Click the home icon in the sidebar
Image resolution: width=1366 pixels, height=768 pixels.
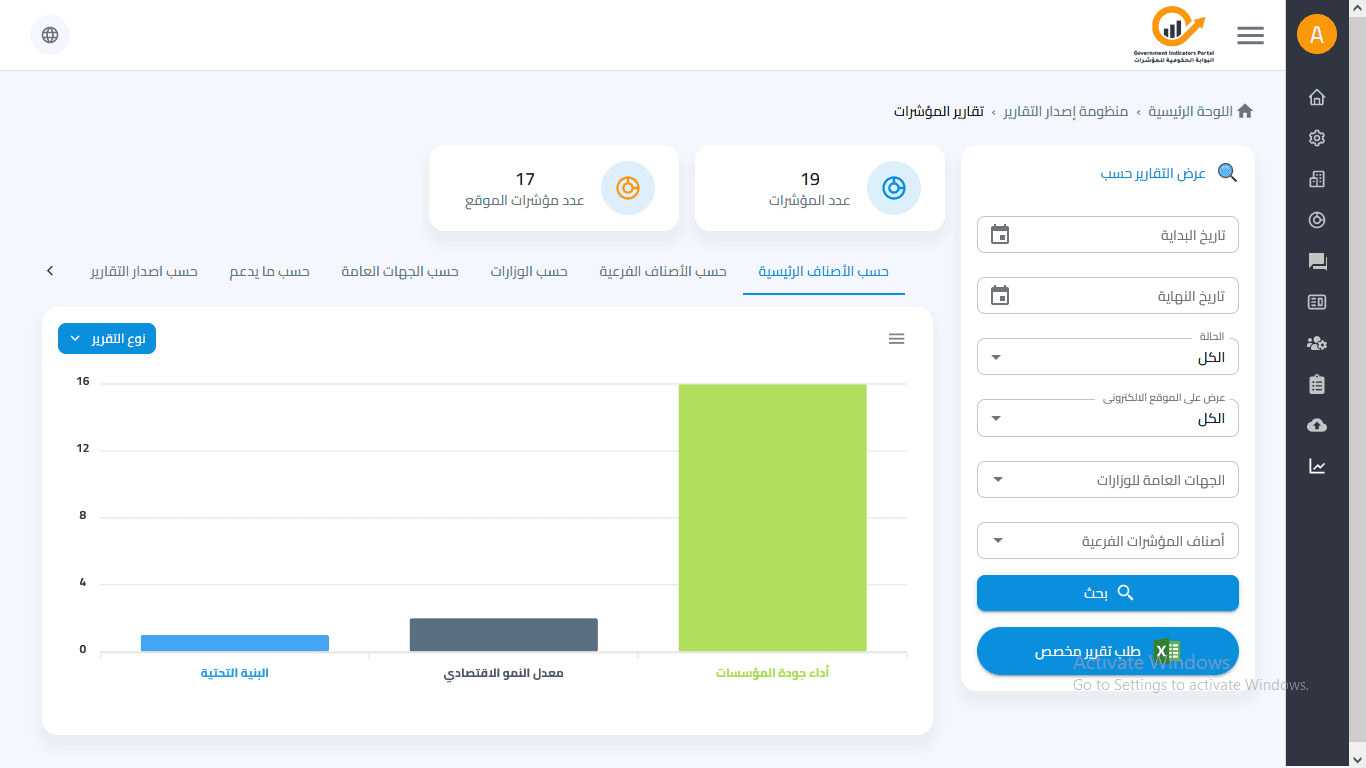point(1317,97)
